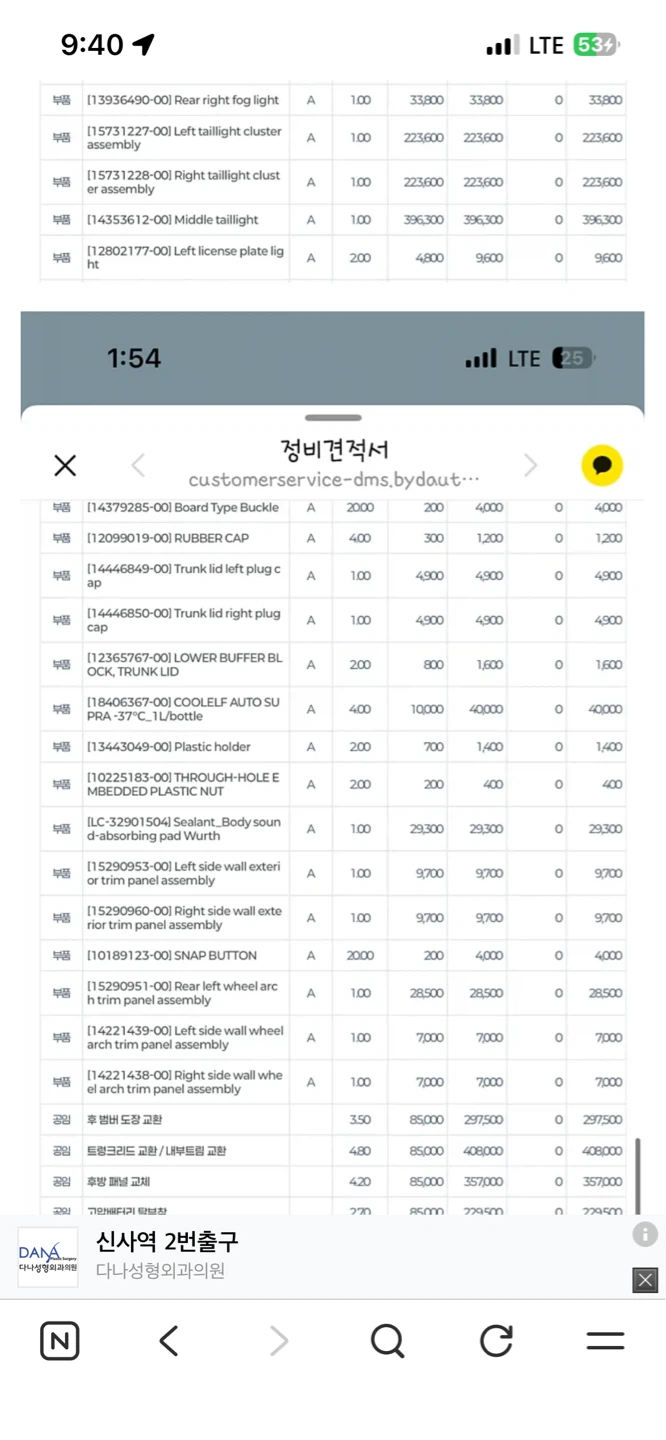Open search with the magnifier icon

[x=387, y=1341]
